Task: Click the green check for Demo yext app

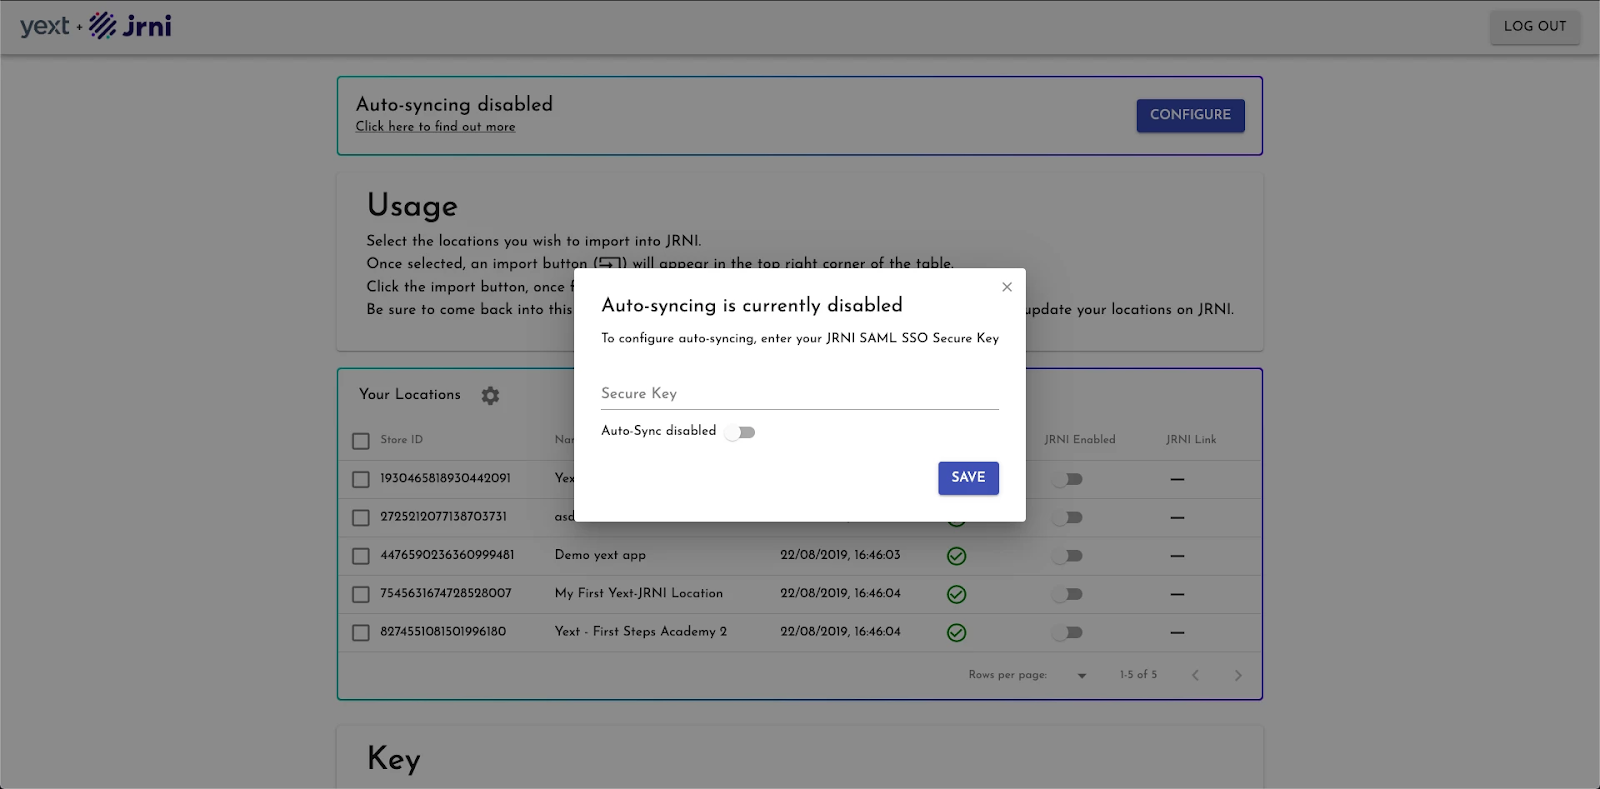Action: pos(956,556)
